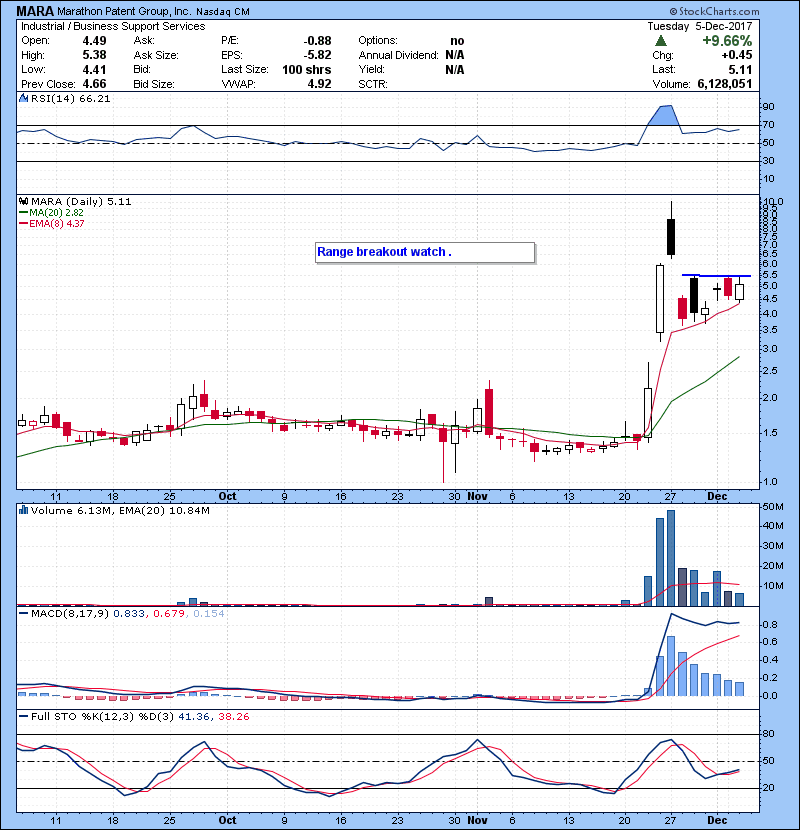Click the EPS value -5.82
Viewport: 800px width, 830px height.
[x=317, y=55]
